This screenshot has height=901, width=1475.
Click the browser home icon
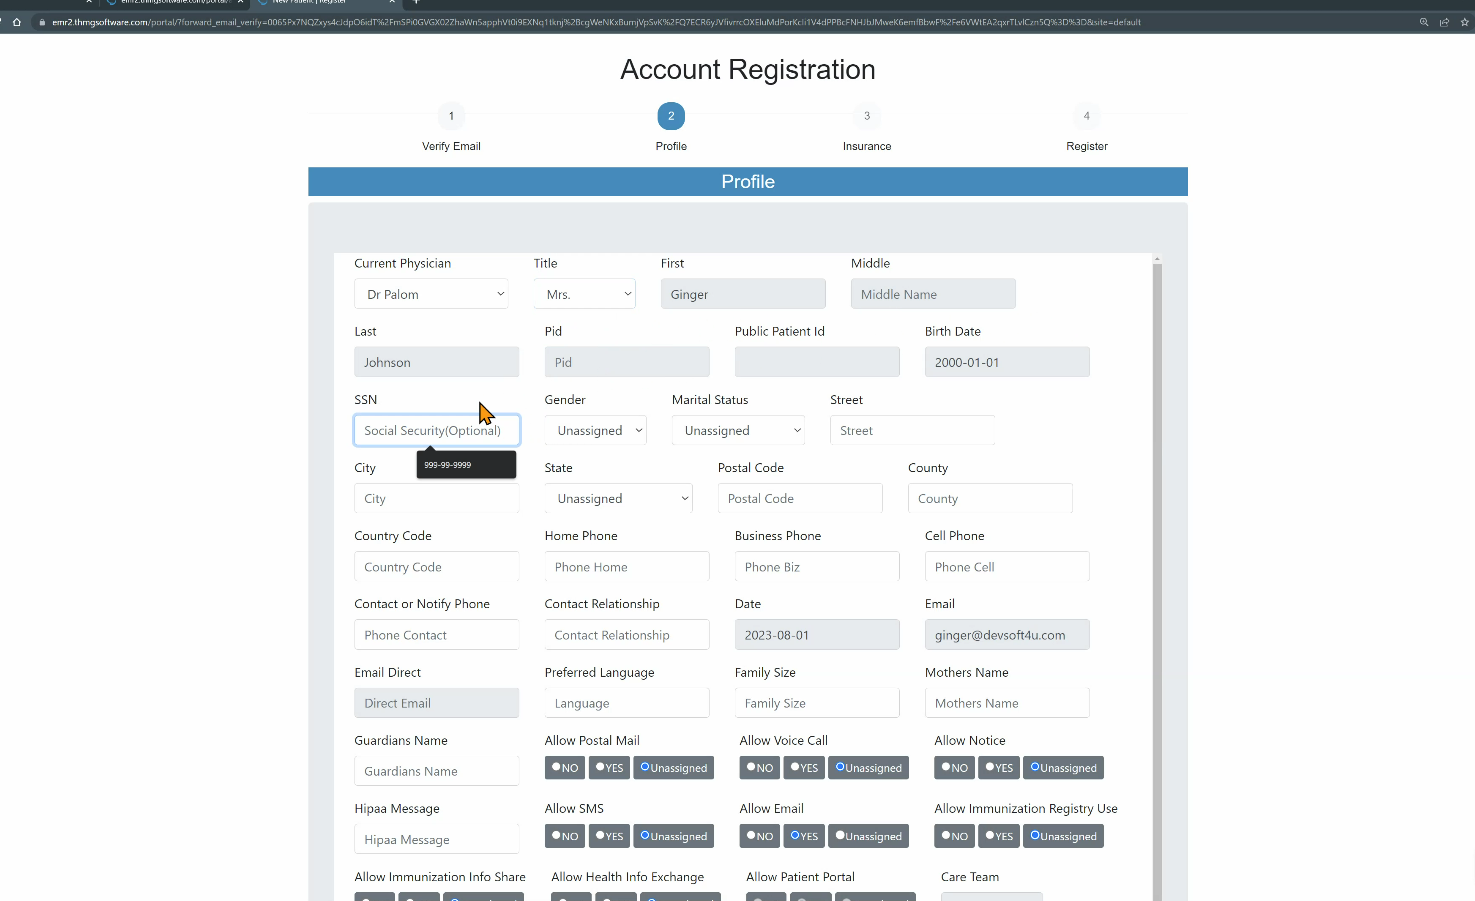(x=16, y=22)
